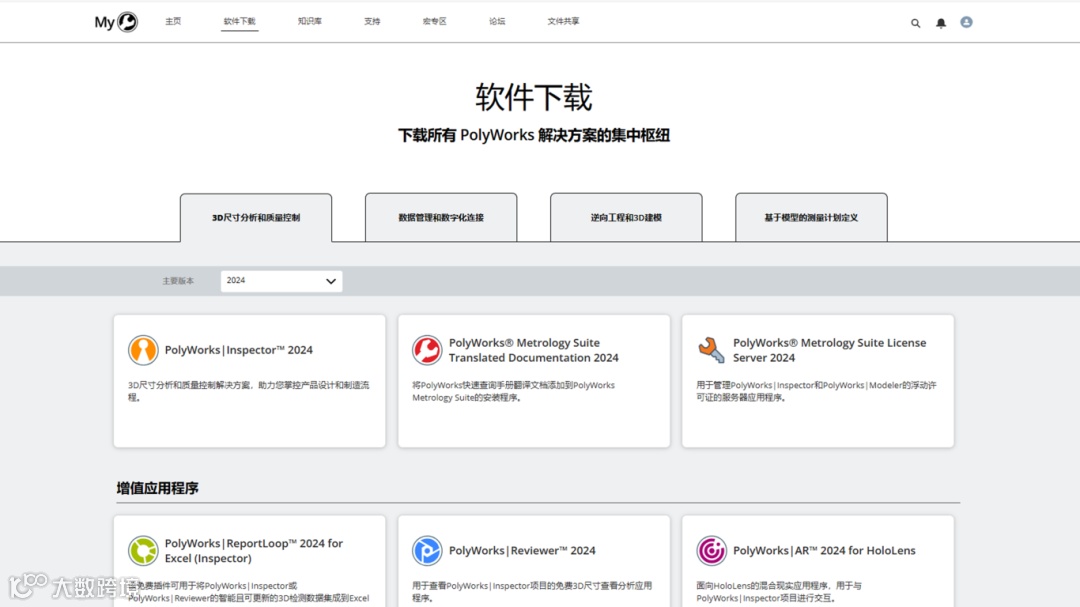The width and height of the screenshot is (1080, 607).
Task: Switch to the 基于模型的测量计划定义 tab
Action: 811,218
